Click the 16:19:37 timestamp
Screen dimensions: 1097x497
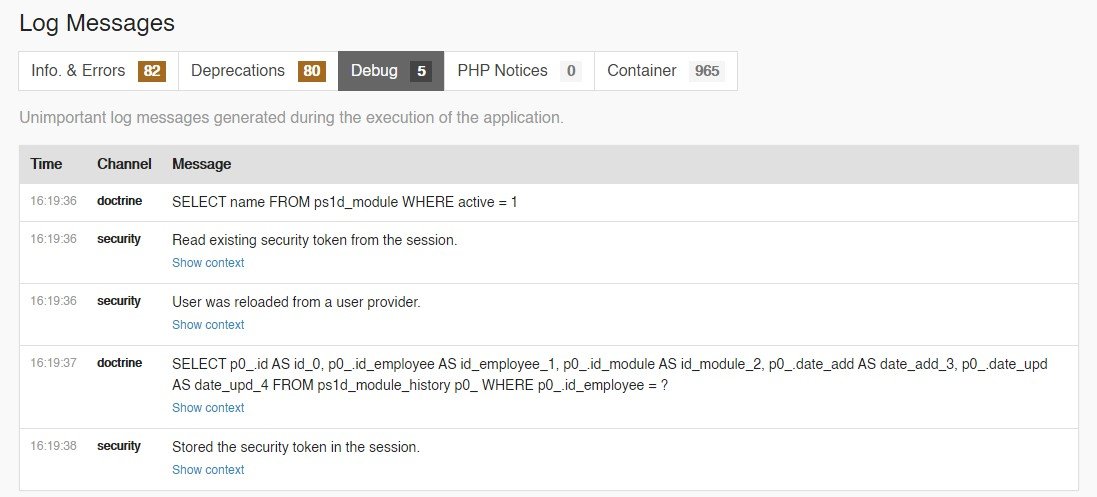pos(53,363)
